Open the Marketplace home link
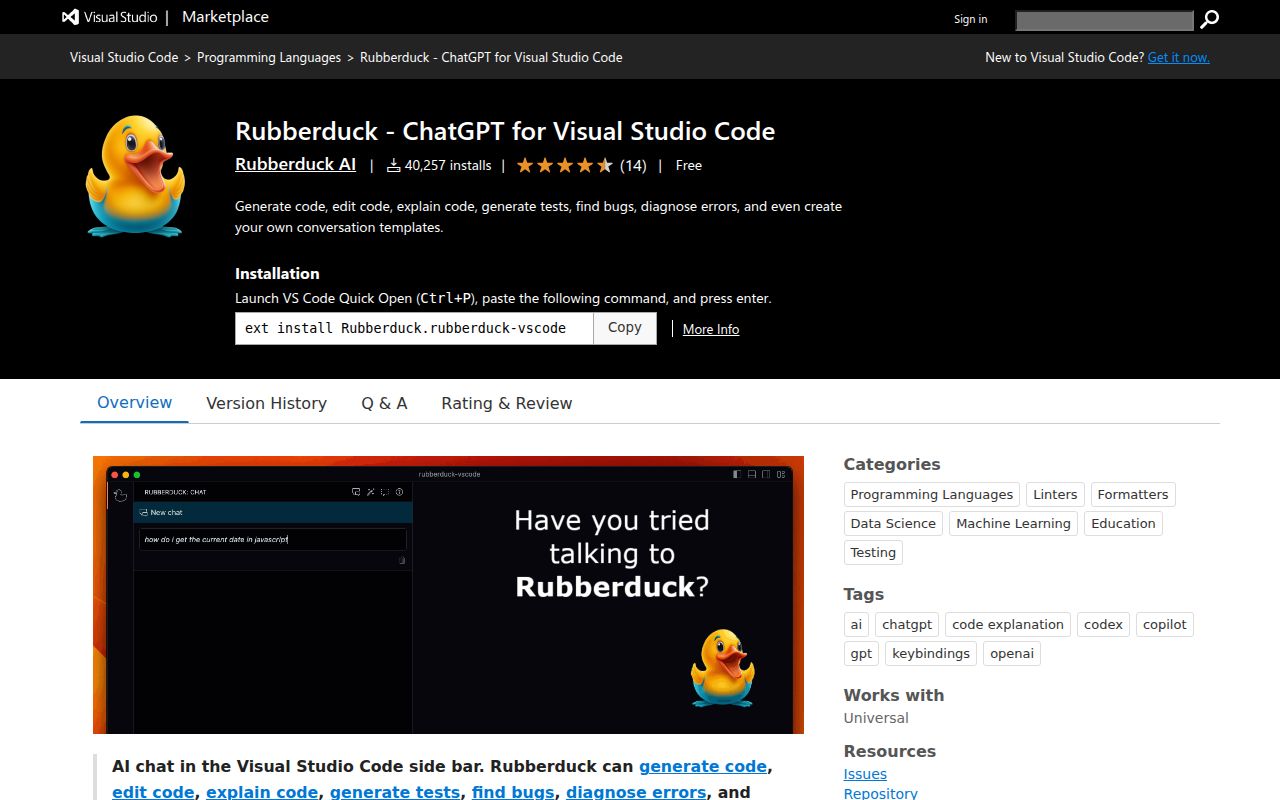The height and width of the screenshot is (800, 1280). tap(225, 17)
